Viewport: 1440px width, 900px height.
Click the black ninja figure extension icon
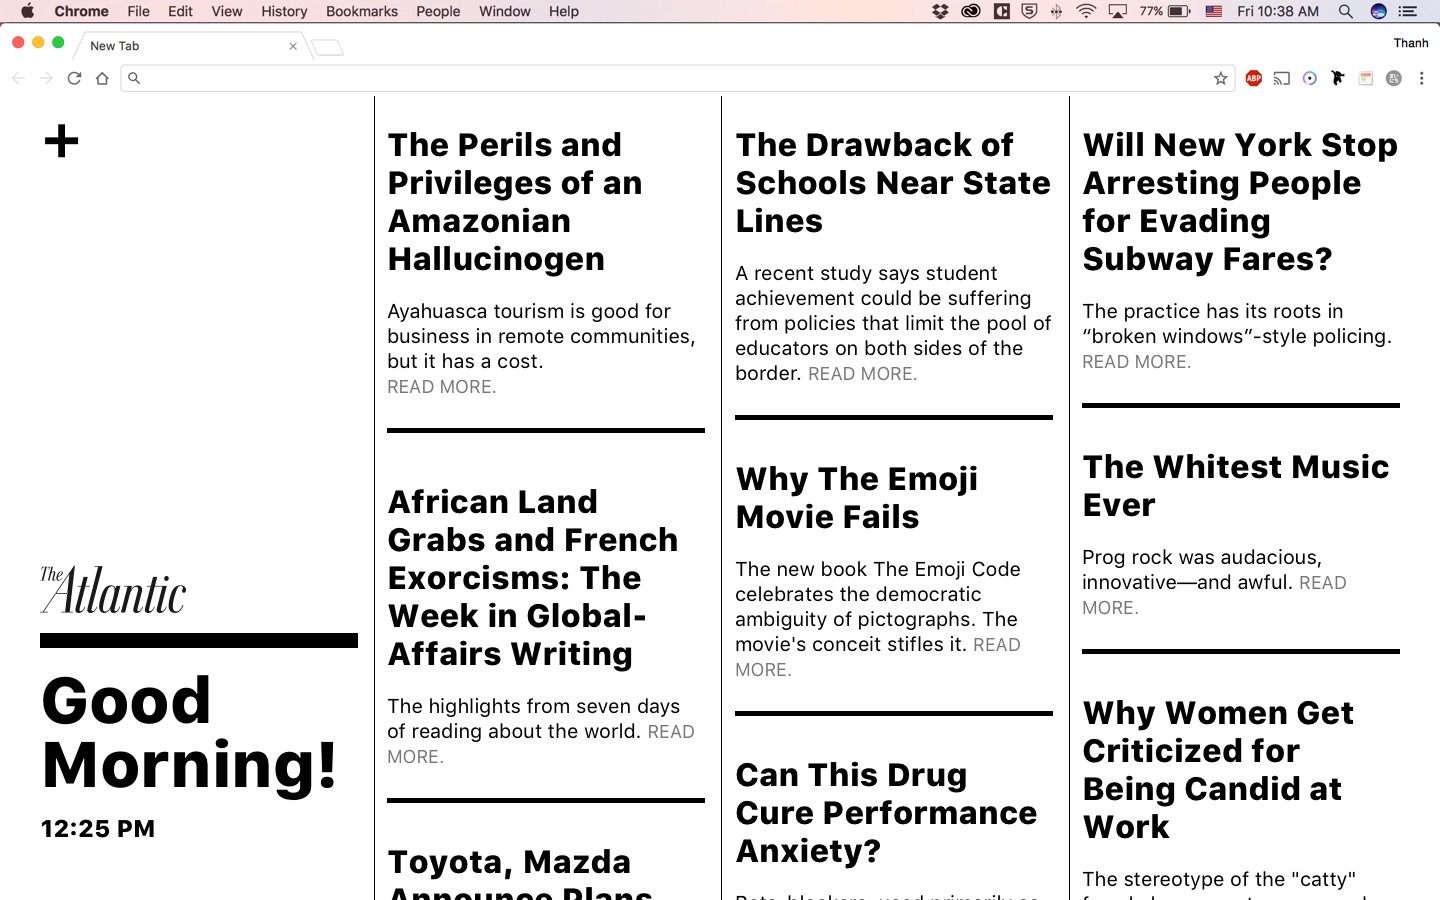click(1337, 78)
